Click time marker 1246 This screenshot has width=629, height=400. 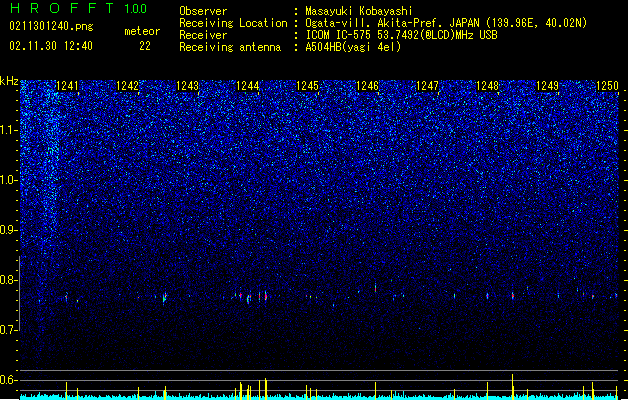(367, 86)
